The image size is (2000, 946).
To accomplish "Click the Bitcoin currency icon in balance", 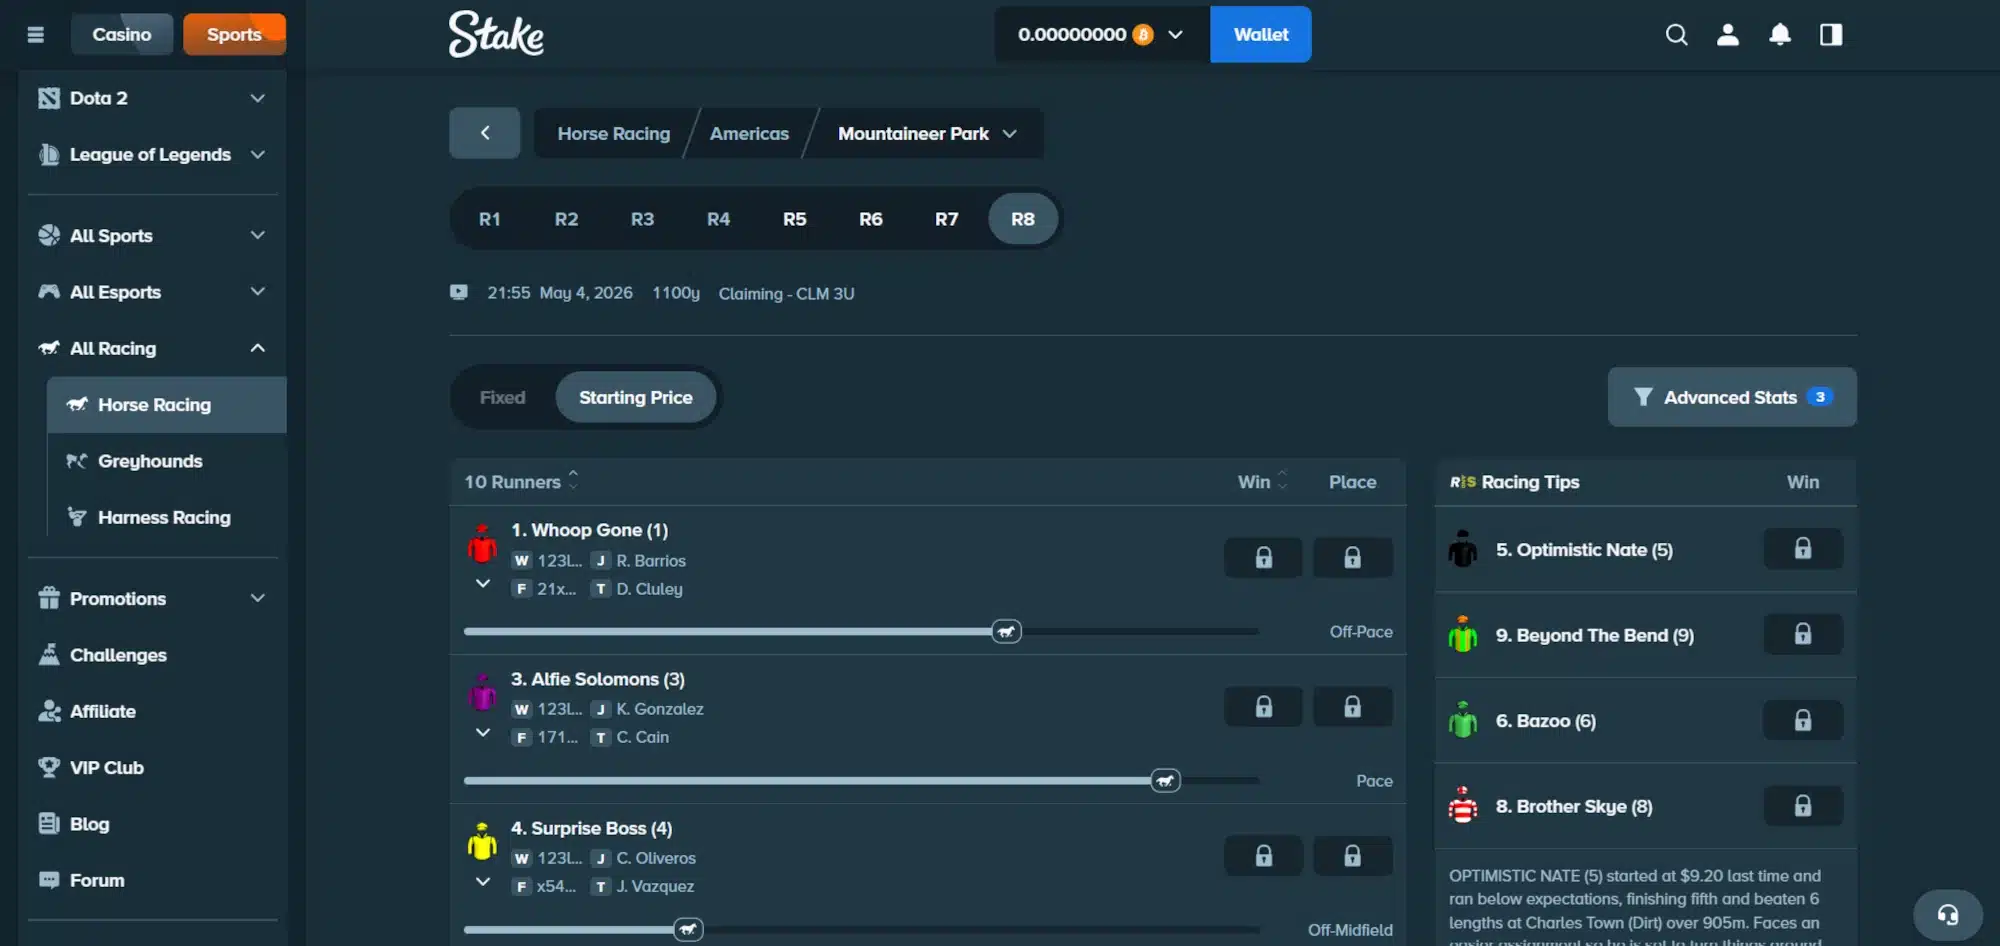I will click(1143, 35).
